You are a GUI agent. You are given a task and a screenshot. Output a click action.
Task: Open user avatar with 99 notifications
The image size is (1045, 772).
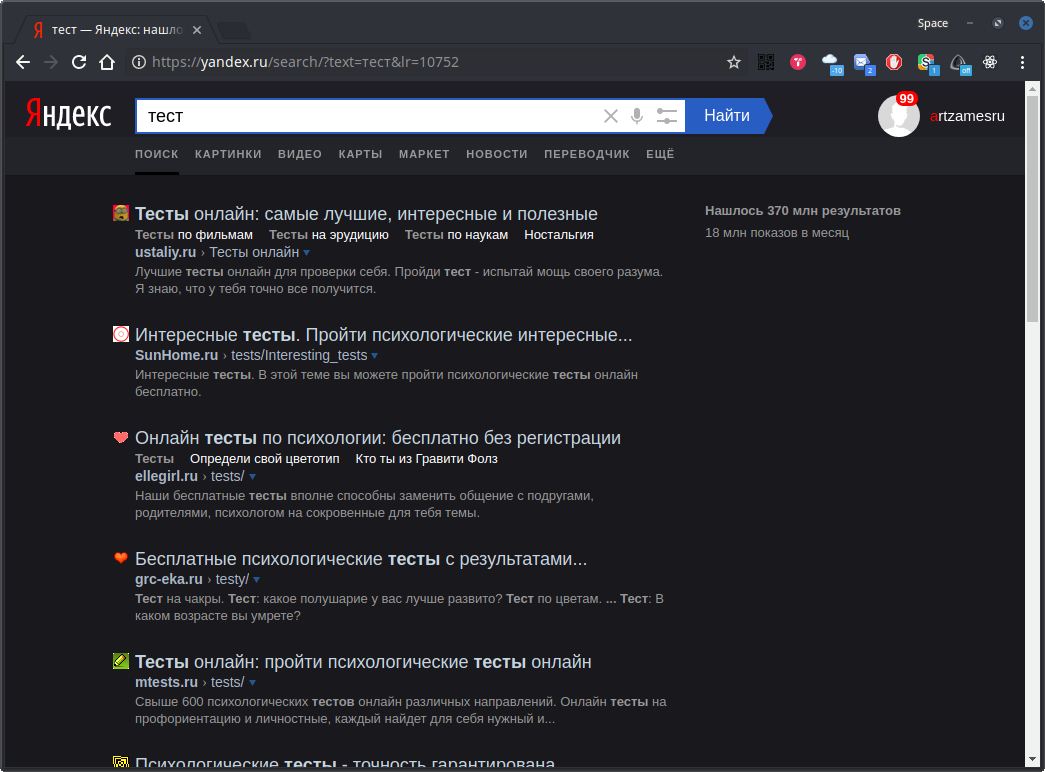coord(898,115)
